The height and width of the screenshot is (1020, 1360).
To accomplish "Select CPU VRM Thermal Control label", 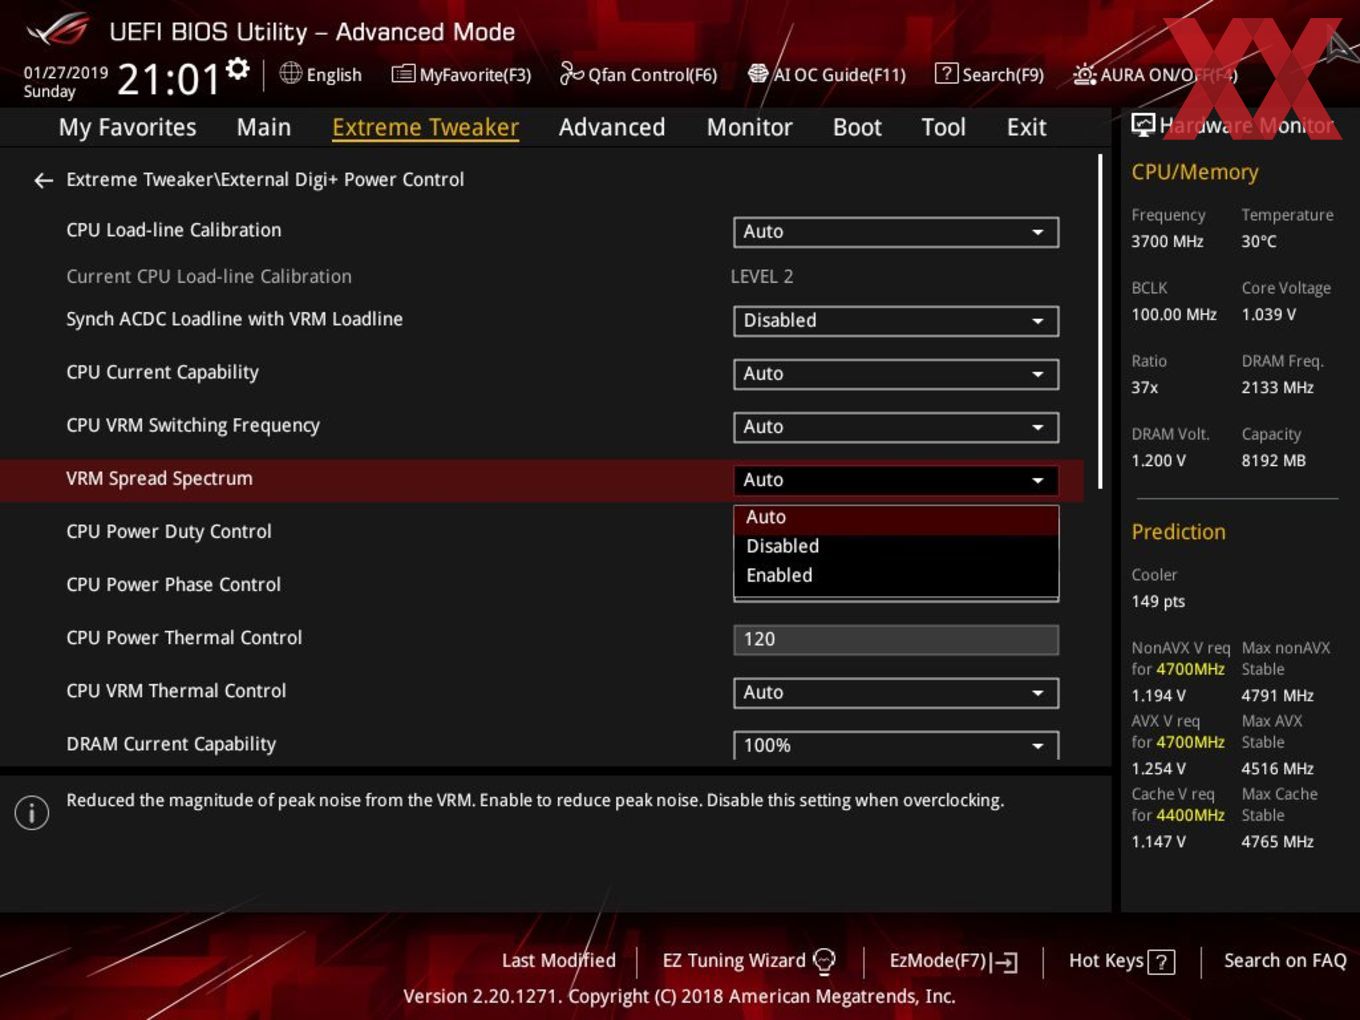I will (176, 691).
